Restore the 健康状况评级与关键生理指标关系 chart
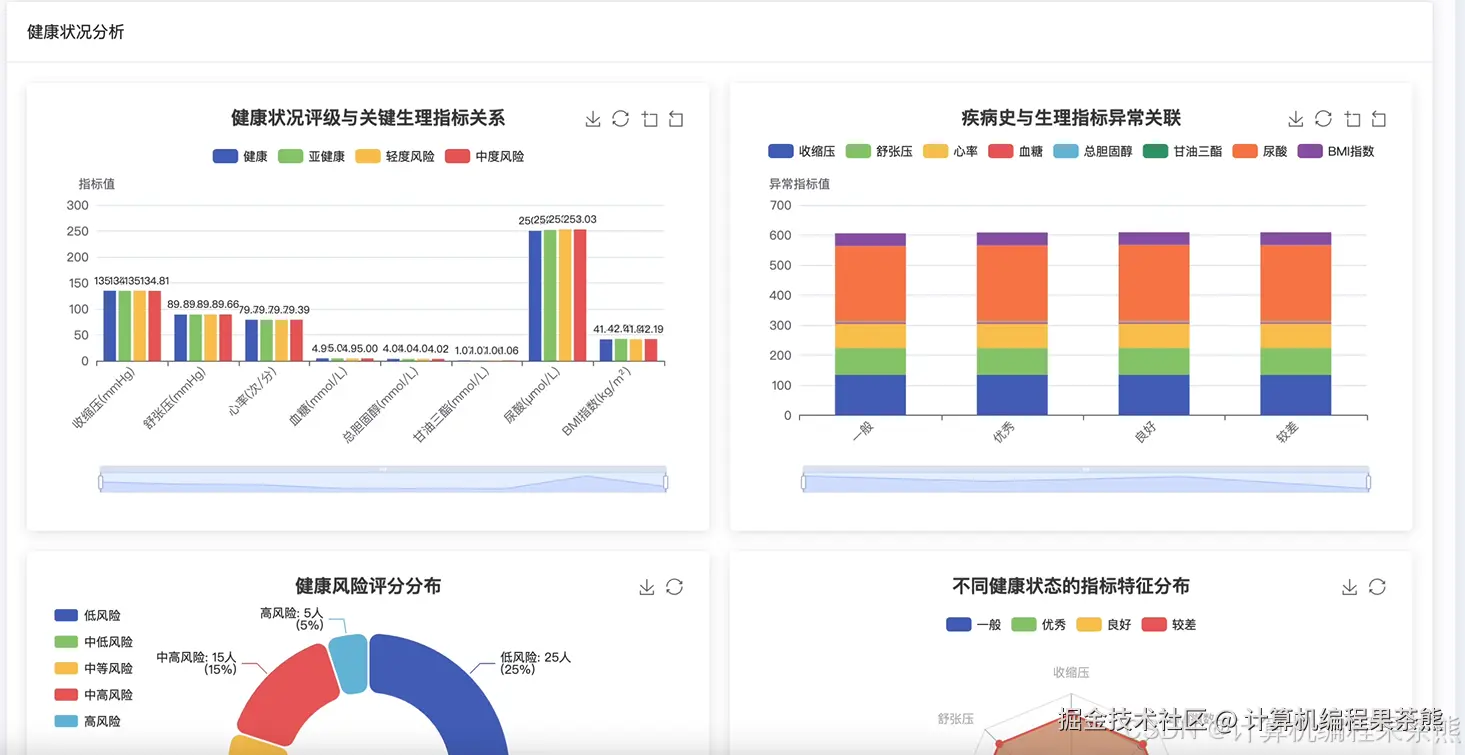This screenshot has height=755, width=1465. (621, 119)
